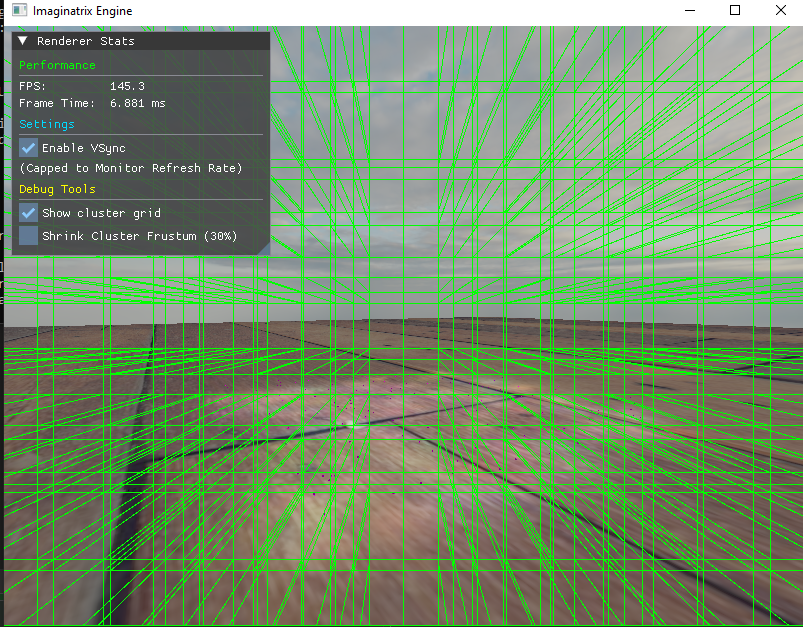Click the Enable VSync label text

tap(84, 148)
